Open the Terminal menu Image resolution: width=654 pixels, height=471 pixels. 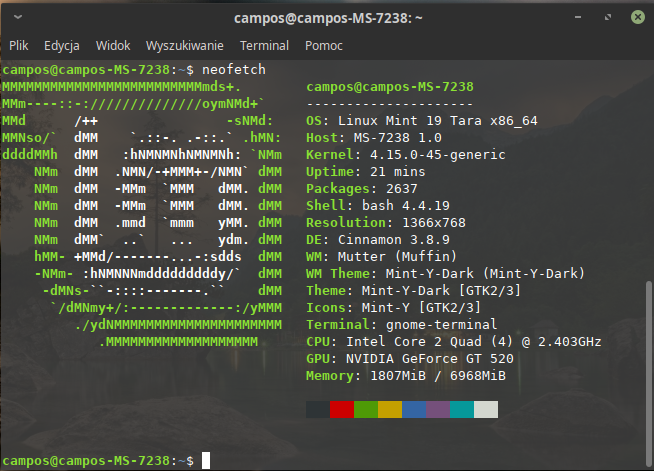pyautogui.click(x=264, y=45)
